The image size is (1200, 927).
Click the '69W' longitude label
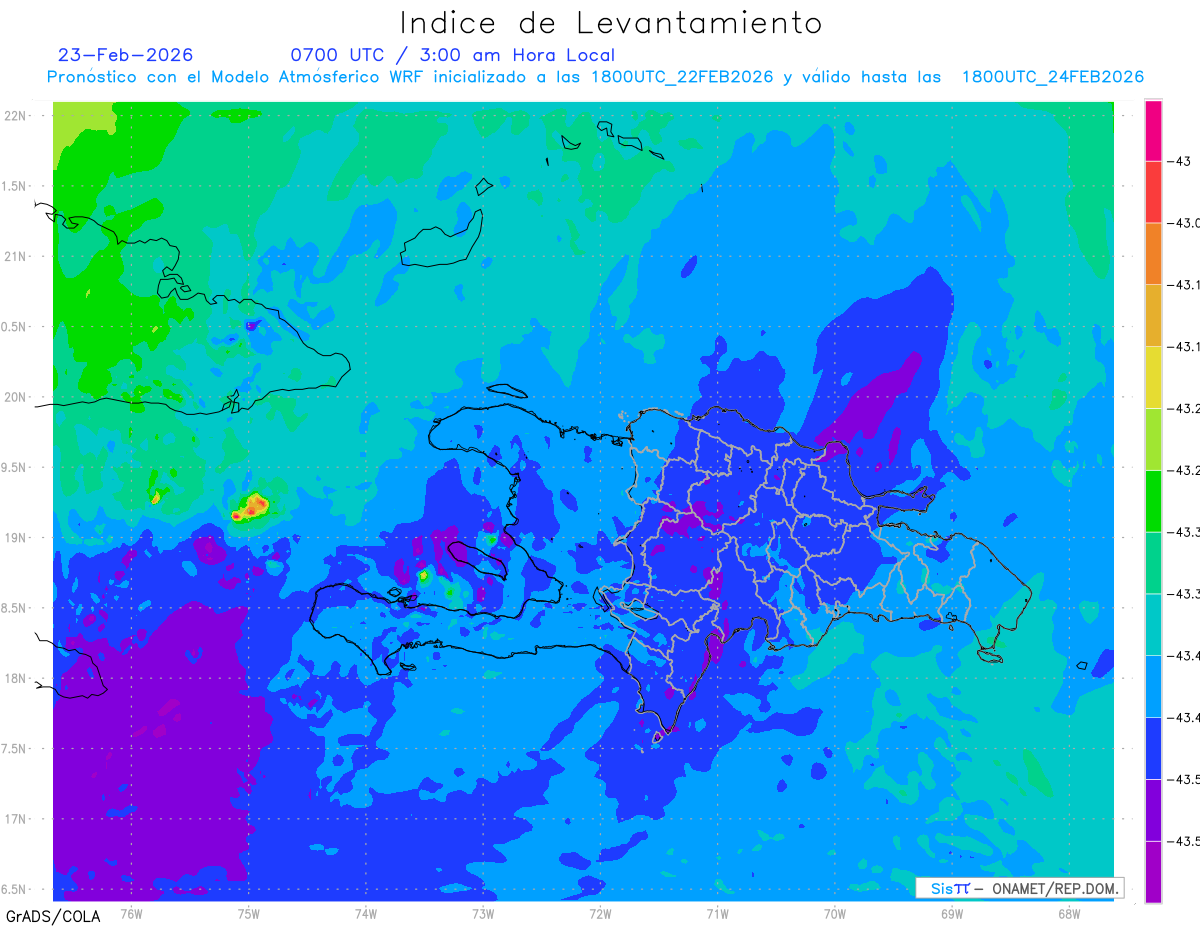[x=951, y=913]
